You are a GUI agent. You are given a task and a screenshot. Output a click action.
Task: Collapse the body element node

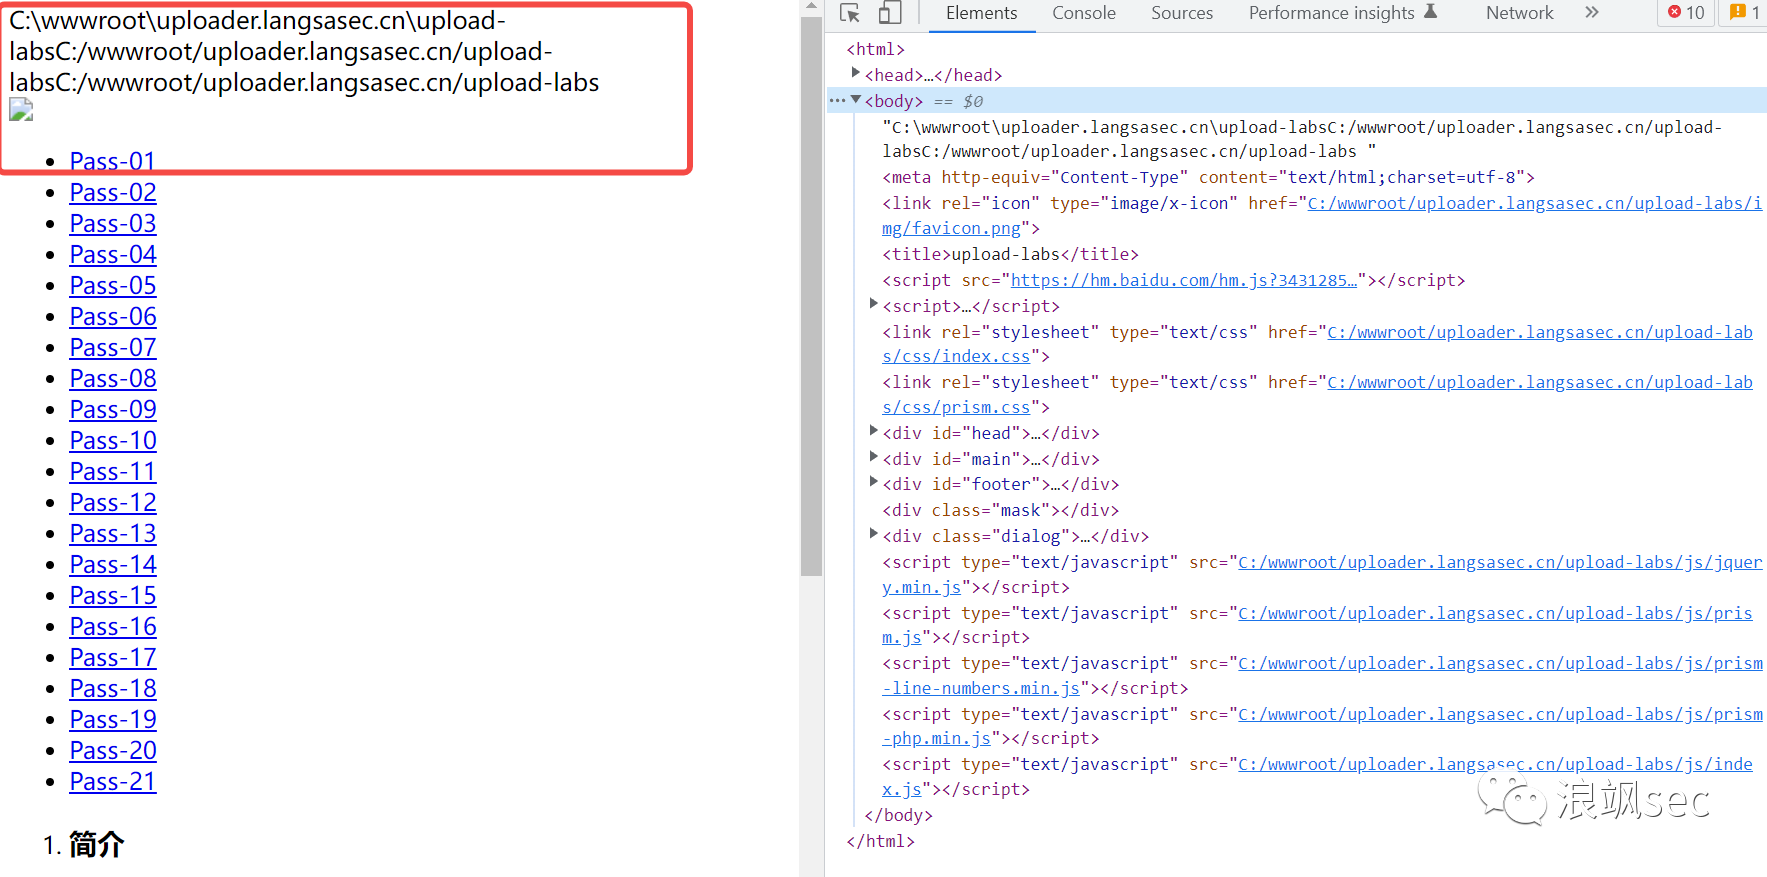[856, 100]
